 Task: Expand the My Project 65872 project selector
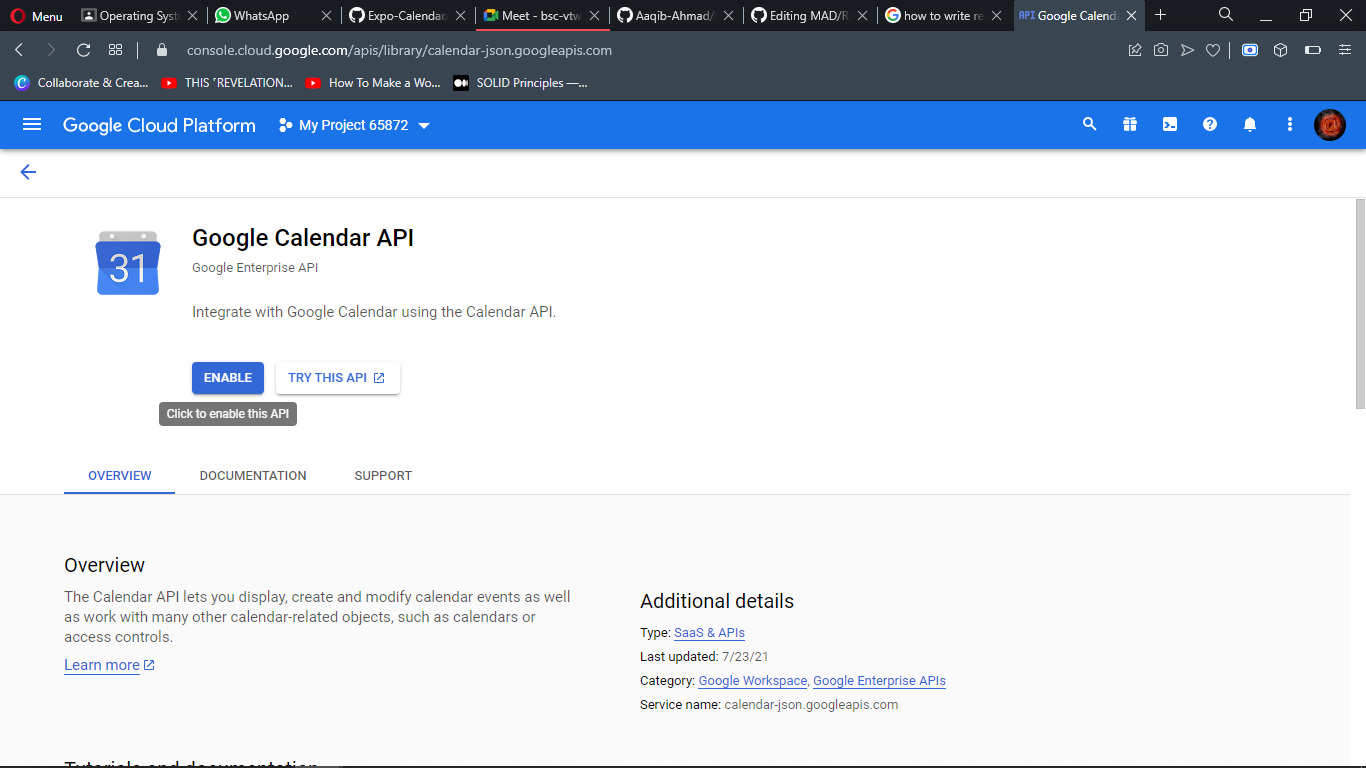[354, 125]
